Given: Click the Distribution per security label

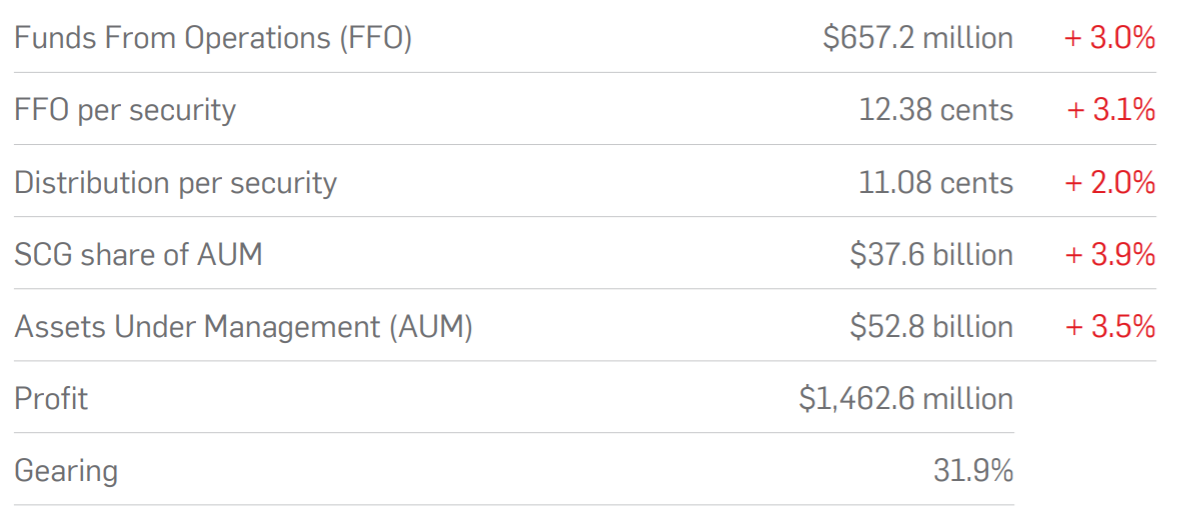Looking at the screenshot, I should tap(176, 183).
